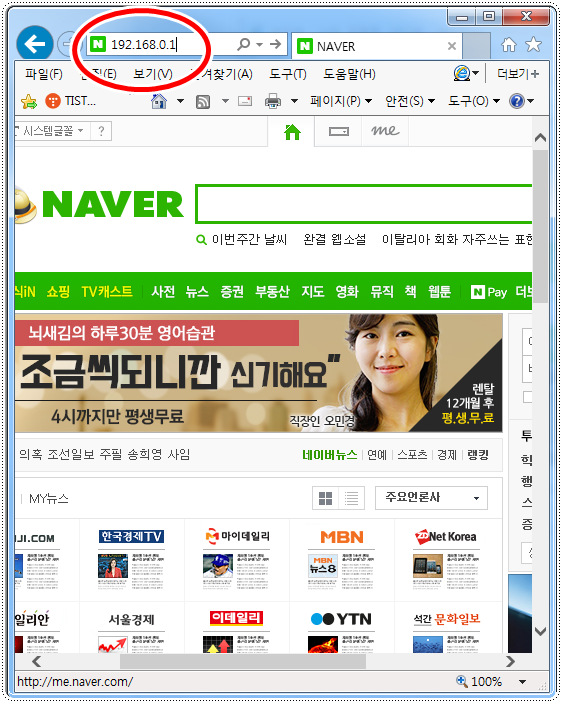This screenshot has height=703, width=562.
Task: Click the 사전 link
Action: [163, 292]
